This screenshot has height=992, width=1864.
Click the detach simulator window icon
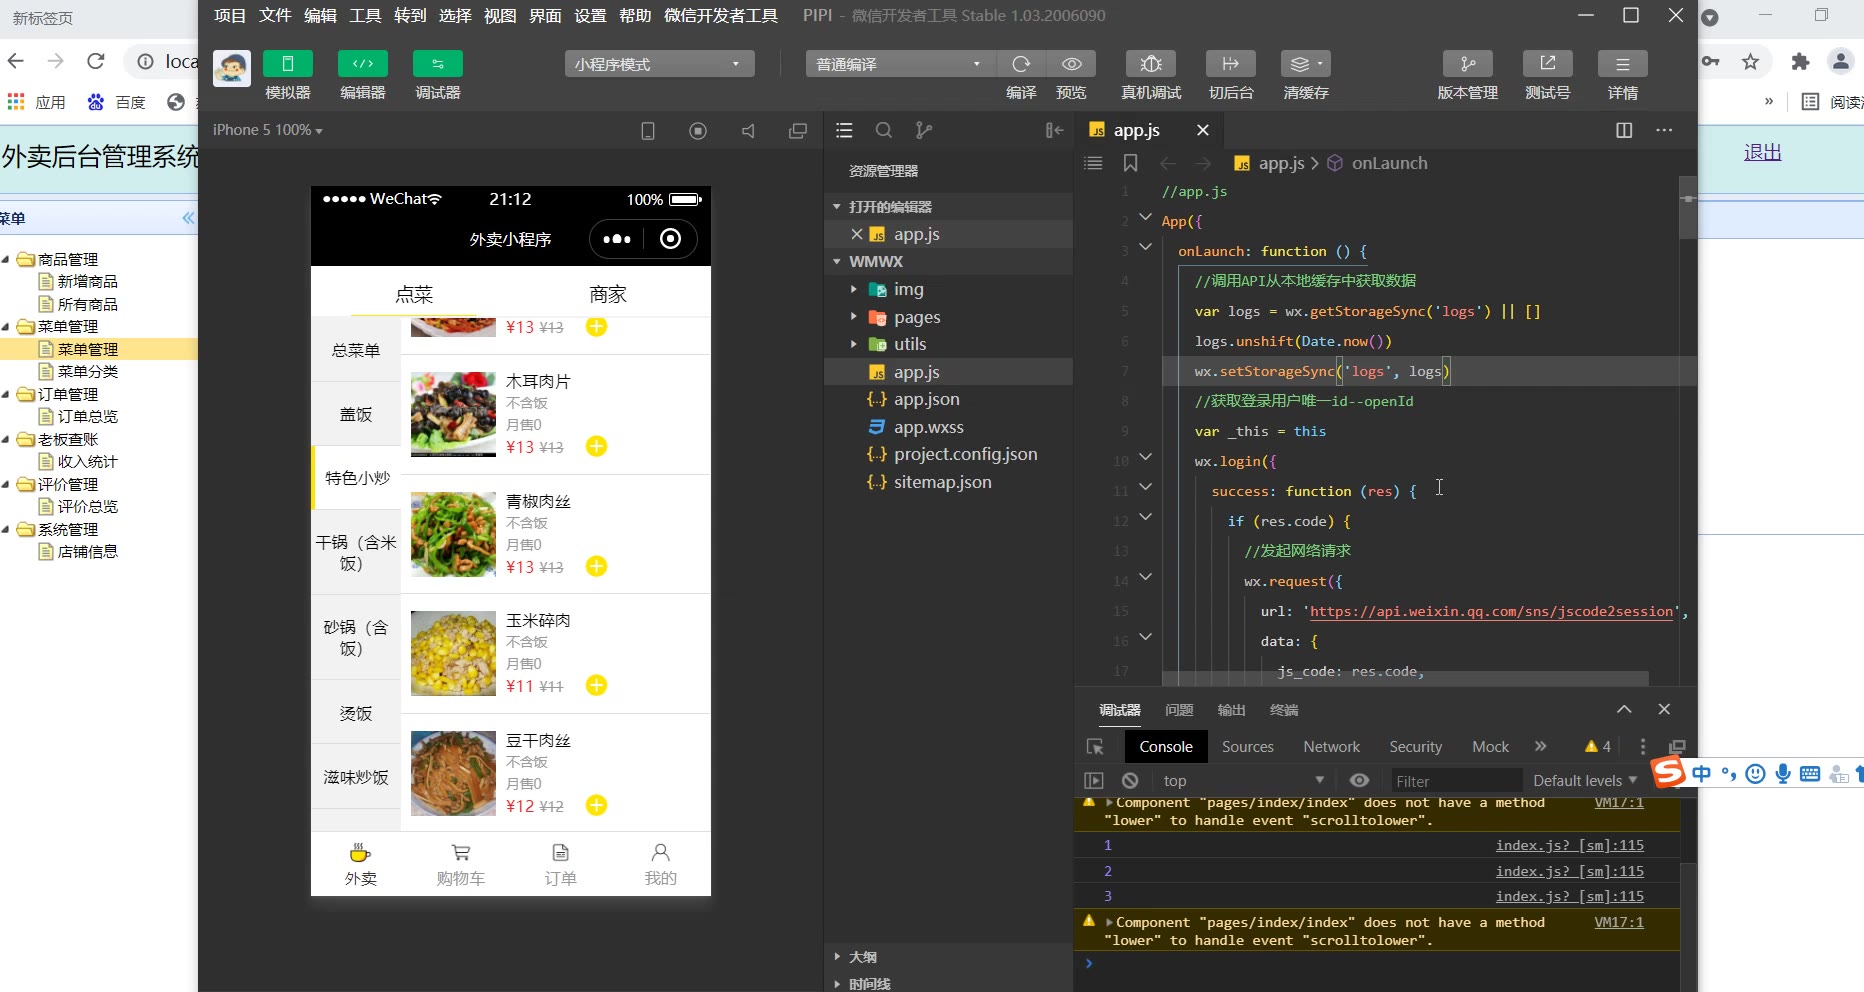[798, 131]
